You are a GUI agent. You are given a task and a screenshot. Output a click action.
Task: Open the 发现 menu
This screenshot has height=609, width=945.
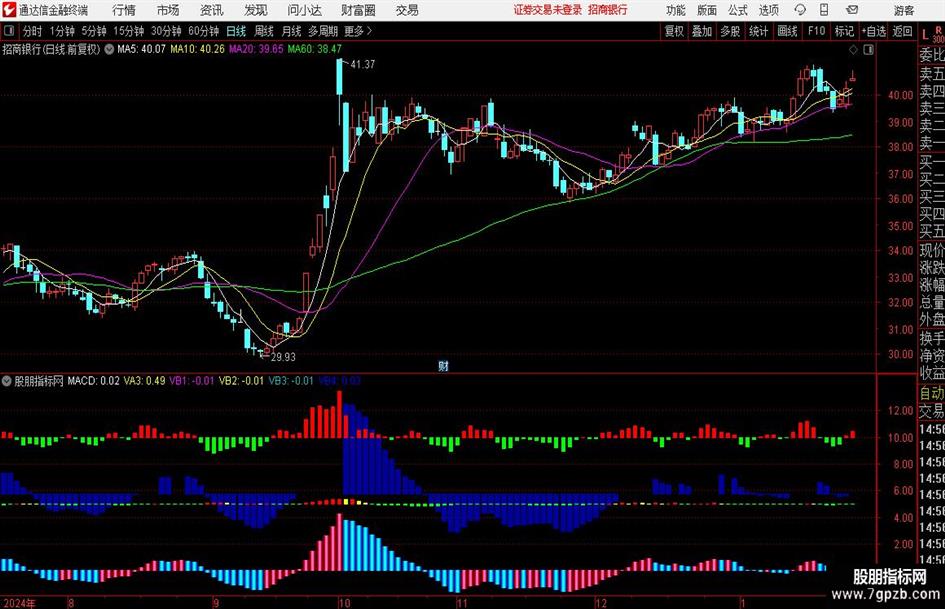coord(256,10)
